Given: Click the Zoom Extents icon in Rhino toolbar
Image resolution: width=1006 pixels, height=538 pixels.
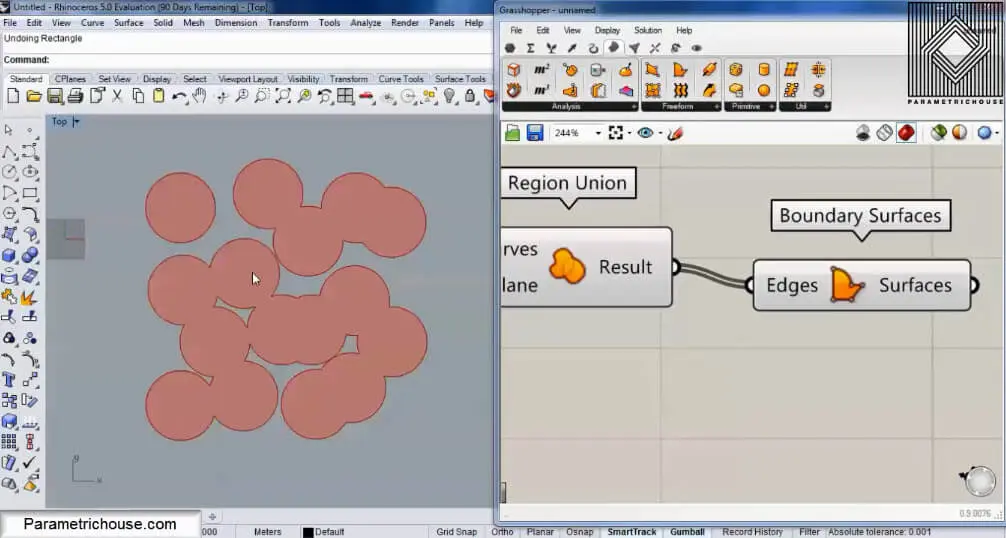Looking at the screenshot, I should (x=283, y=96).
